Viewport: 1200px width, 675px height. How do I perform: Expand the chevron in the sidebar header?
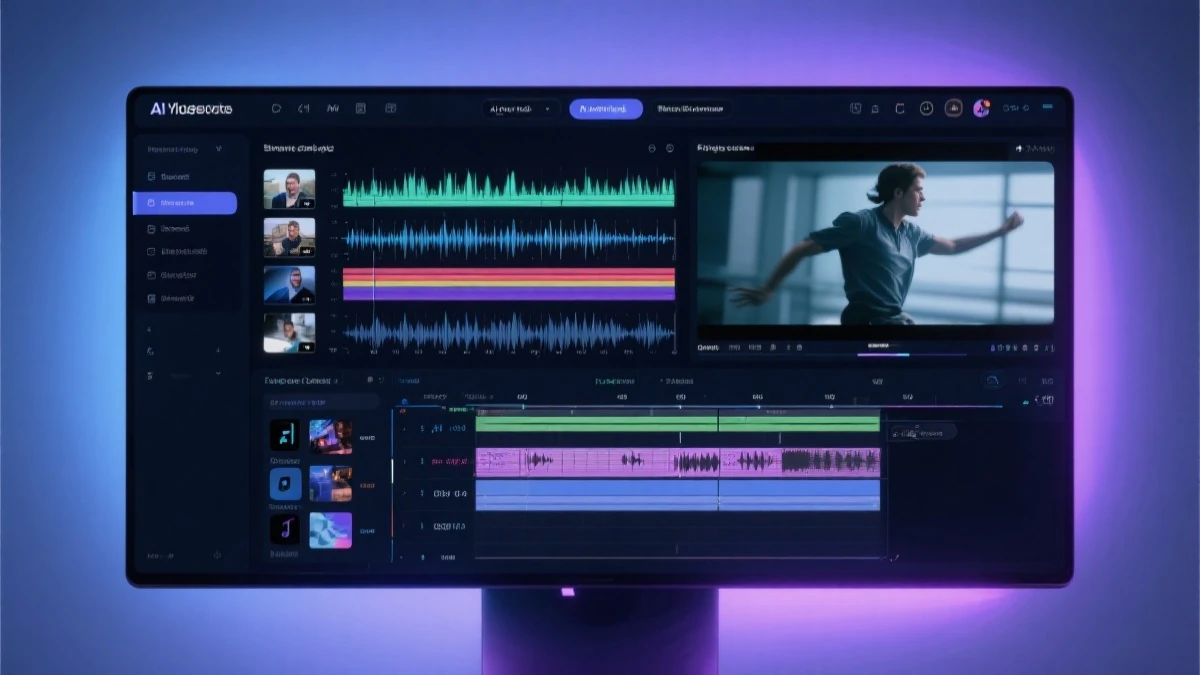[x=218, y=149]
